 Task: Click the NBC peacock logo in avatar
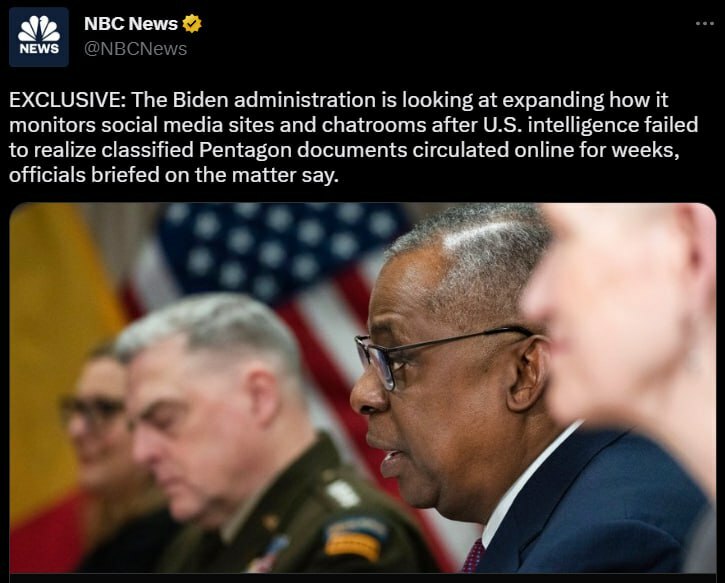coord(39,29)
